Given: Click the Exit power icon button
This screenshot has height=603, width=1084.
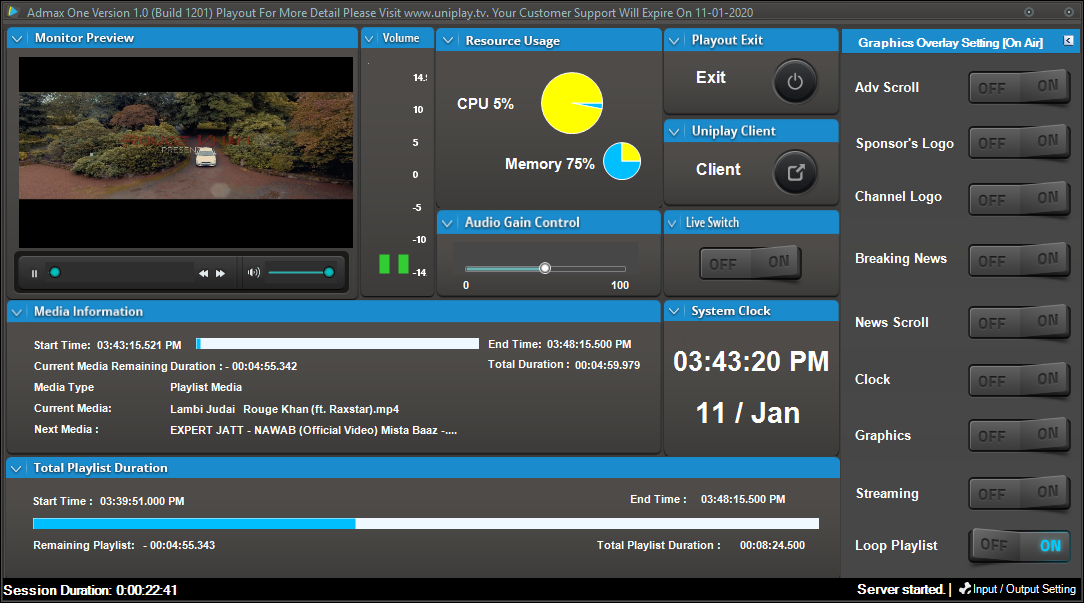Looking at the screenshot, I should click(795, 82).
